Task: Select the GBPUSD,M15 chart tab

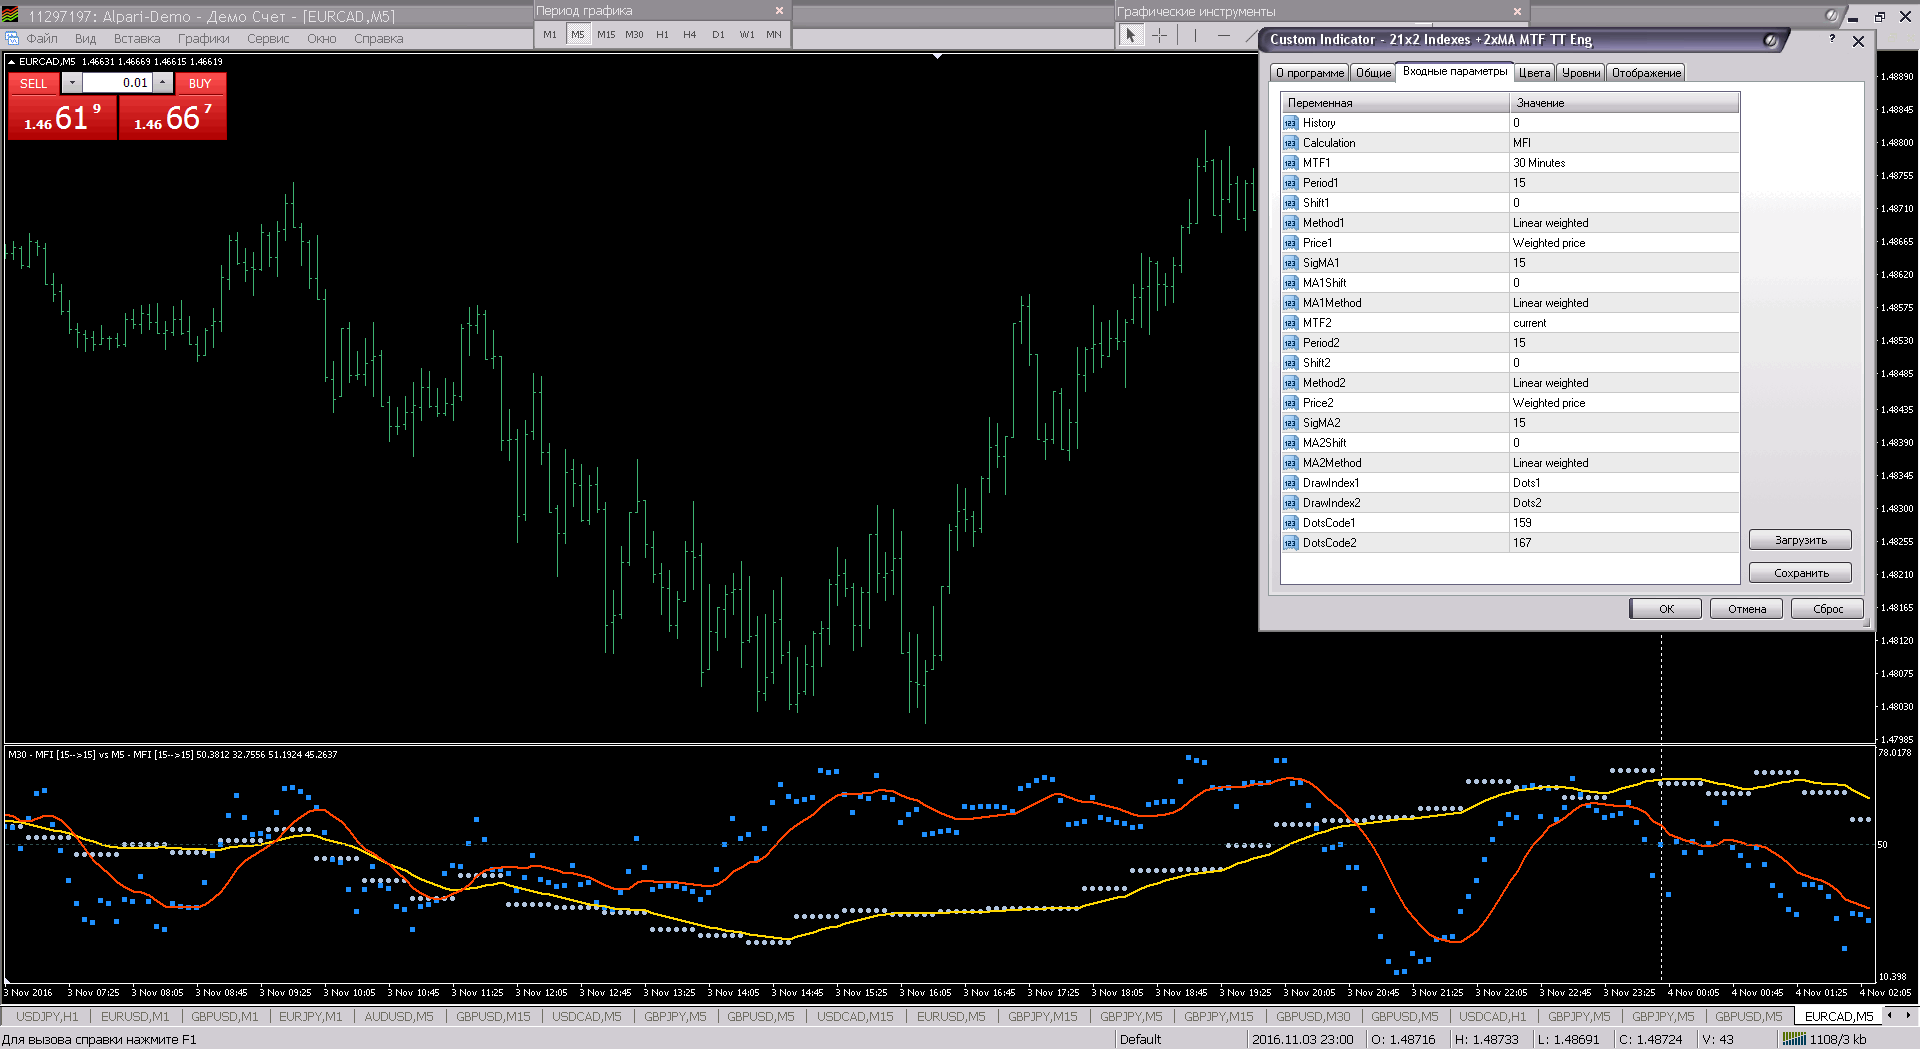Action: coord(493,1017)
